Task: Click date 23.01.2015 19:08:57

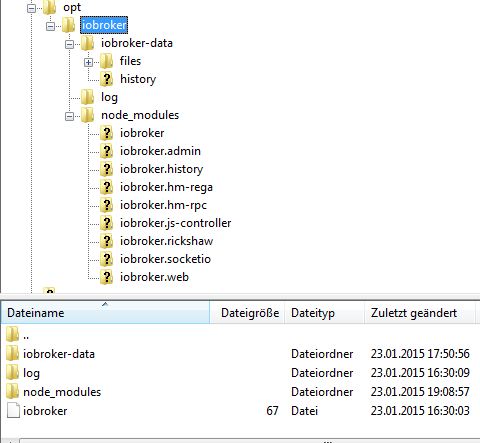Action: (420, 392)
